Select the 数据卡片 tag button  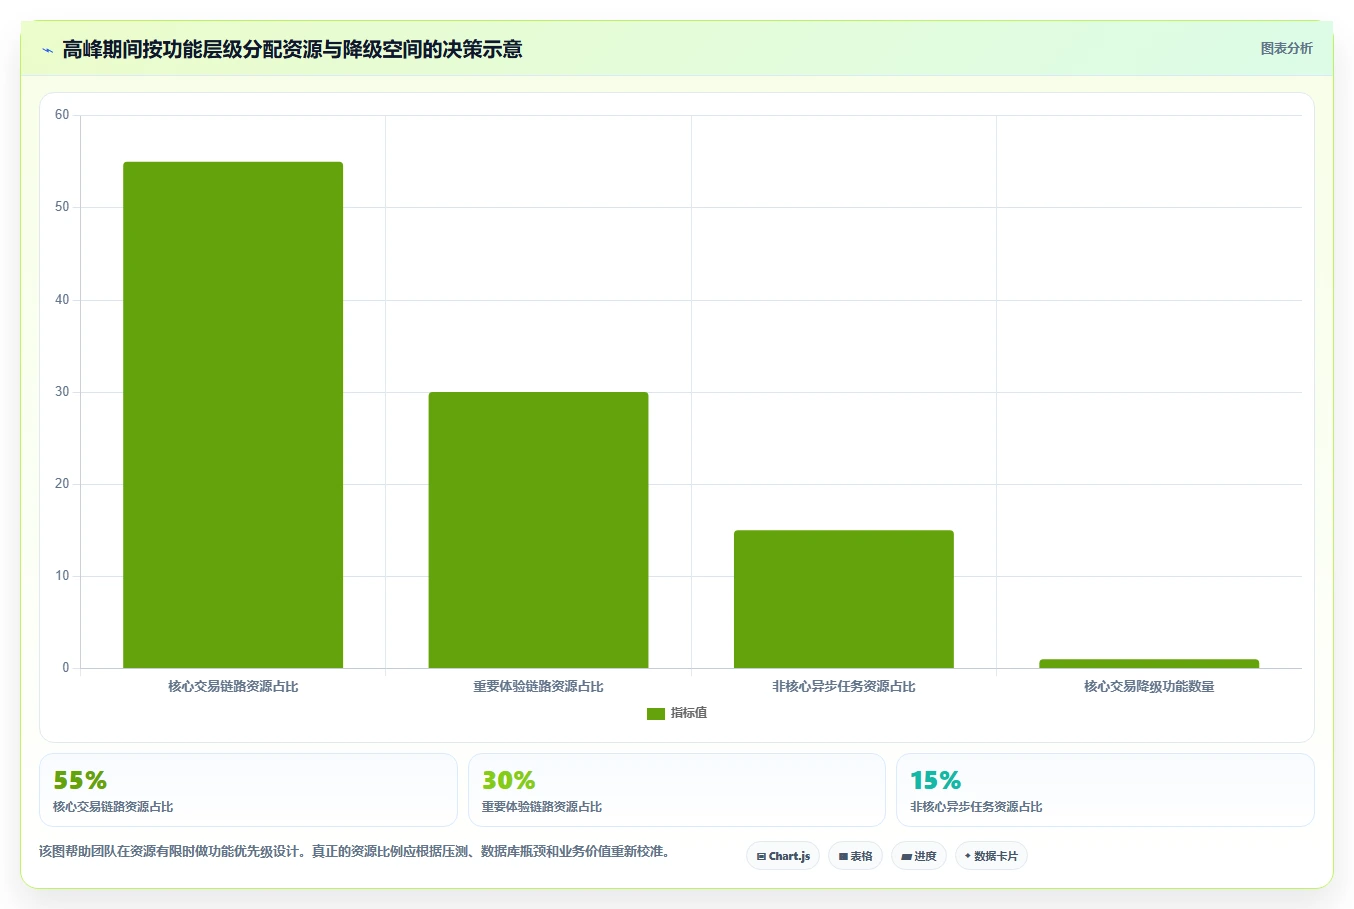[991, 856]
